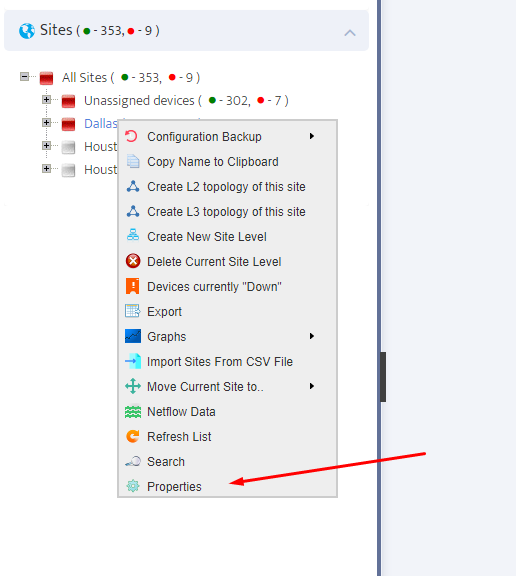Screen dimensions: 516x576
Task: Open the Graphs submenu arrow
Action: tap(311, 336)
